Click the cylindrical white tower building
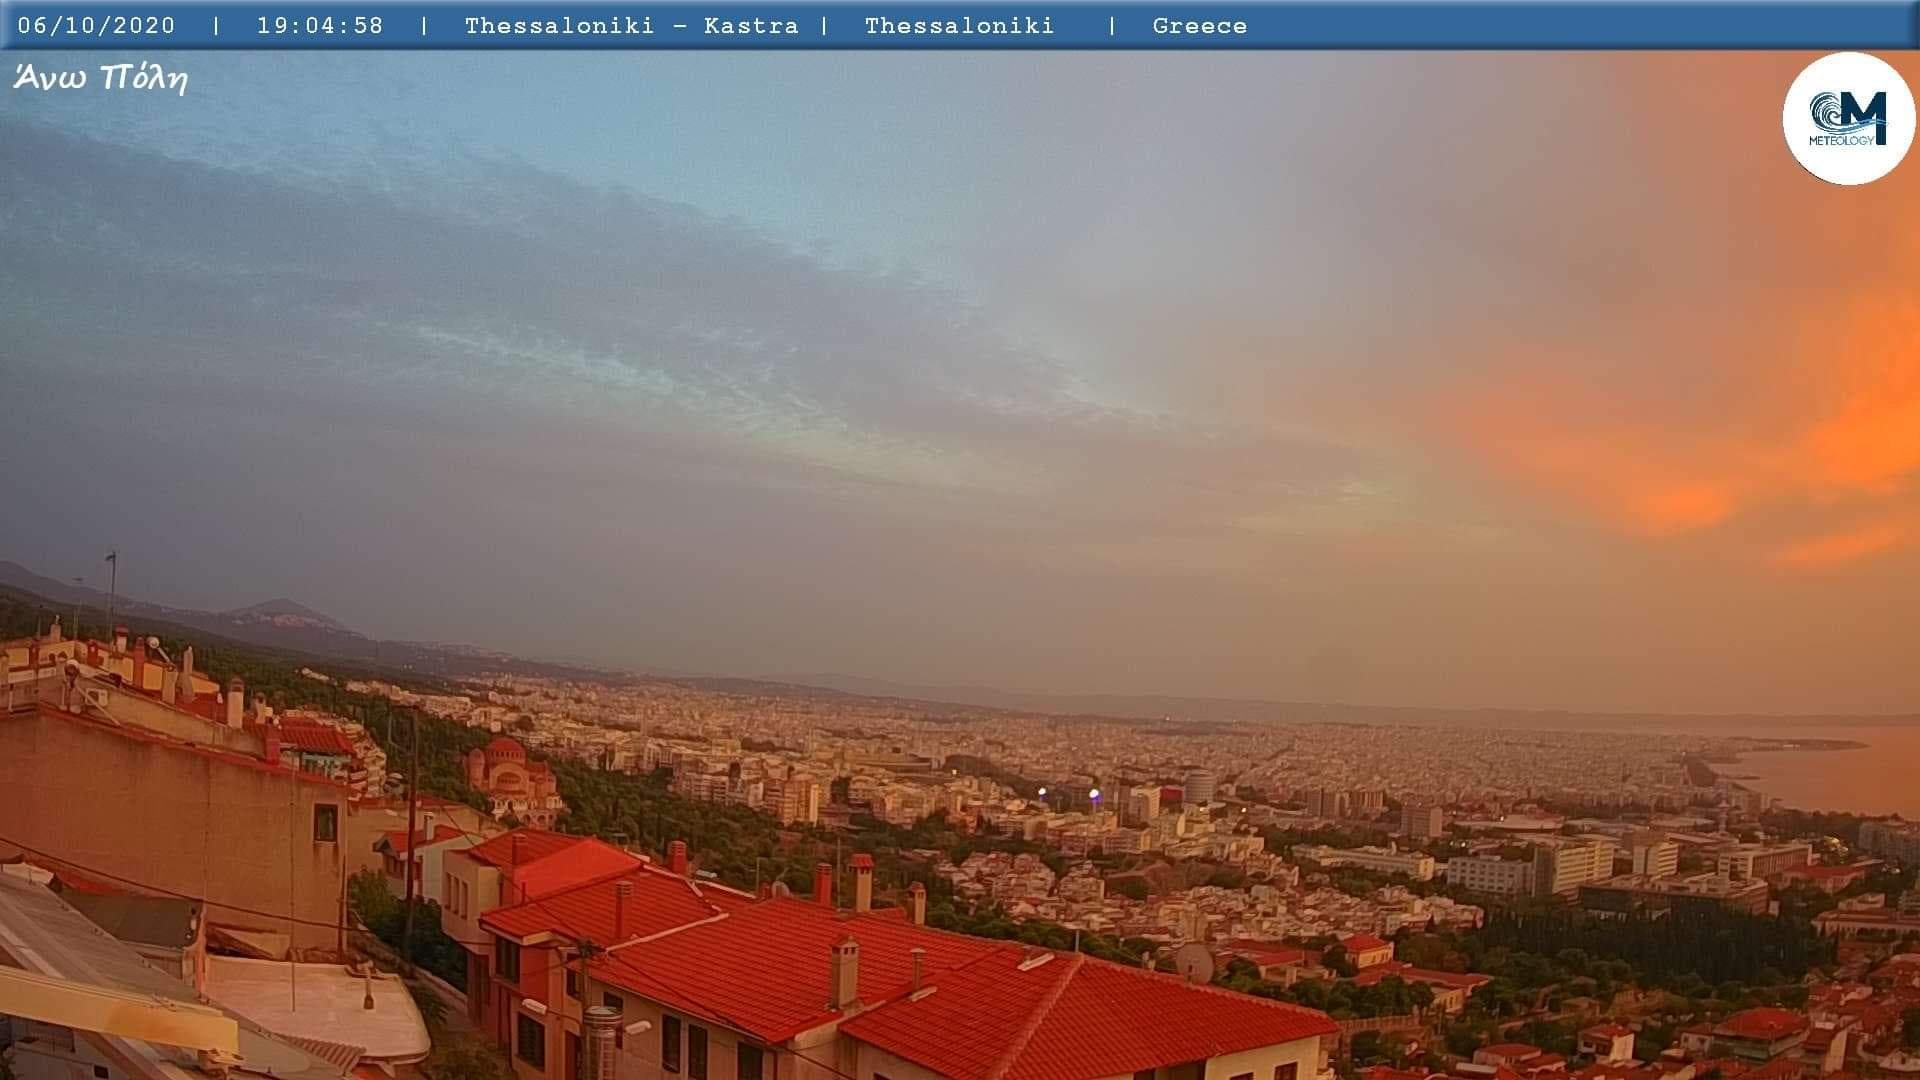Screen dimensions: 1920x1080 click(x=1199, y=788)
